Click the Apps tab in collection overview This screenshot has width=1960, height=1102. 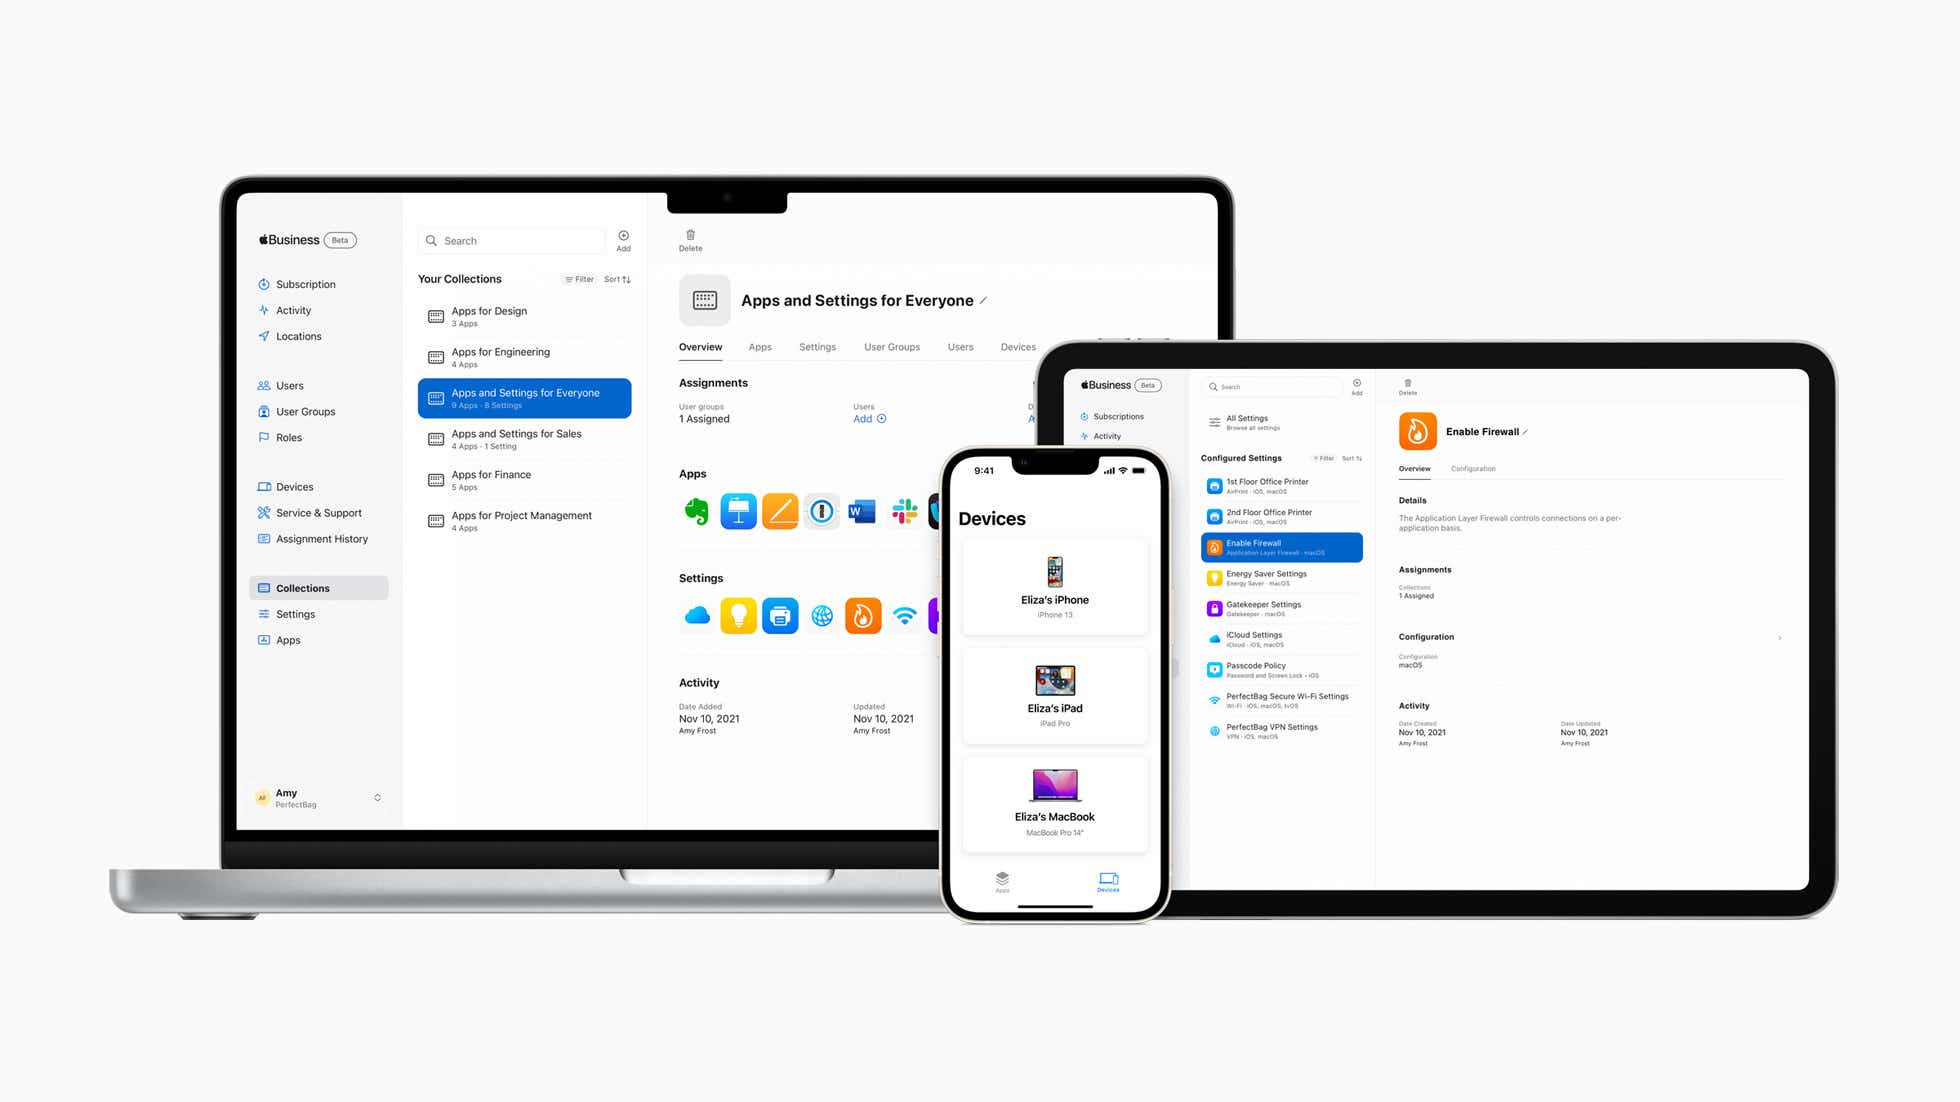759,348
